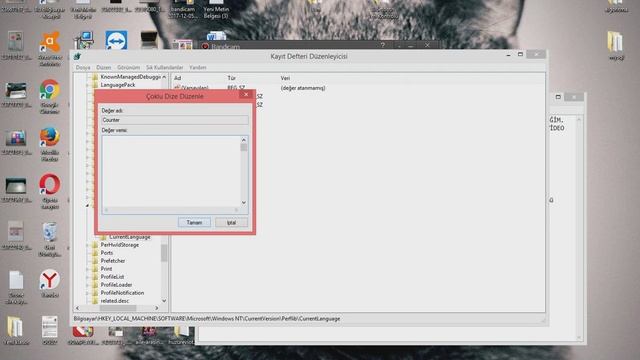Expand the ProfileList key node

pyautogui.click(x=88, y=277)
